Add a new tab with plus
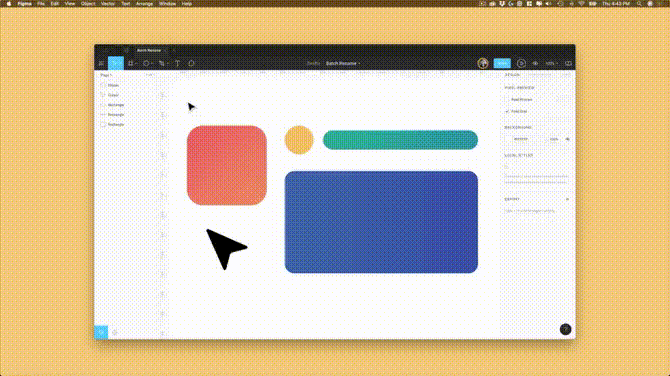Image resolution: width=670 pixels, height=376 pixels. (174, 50)
